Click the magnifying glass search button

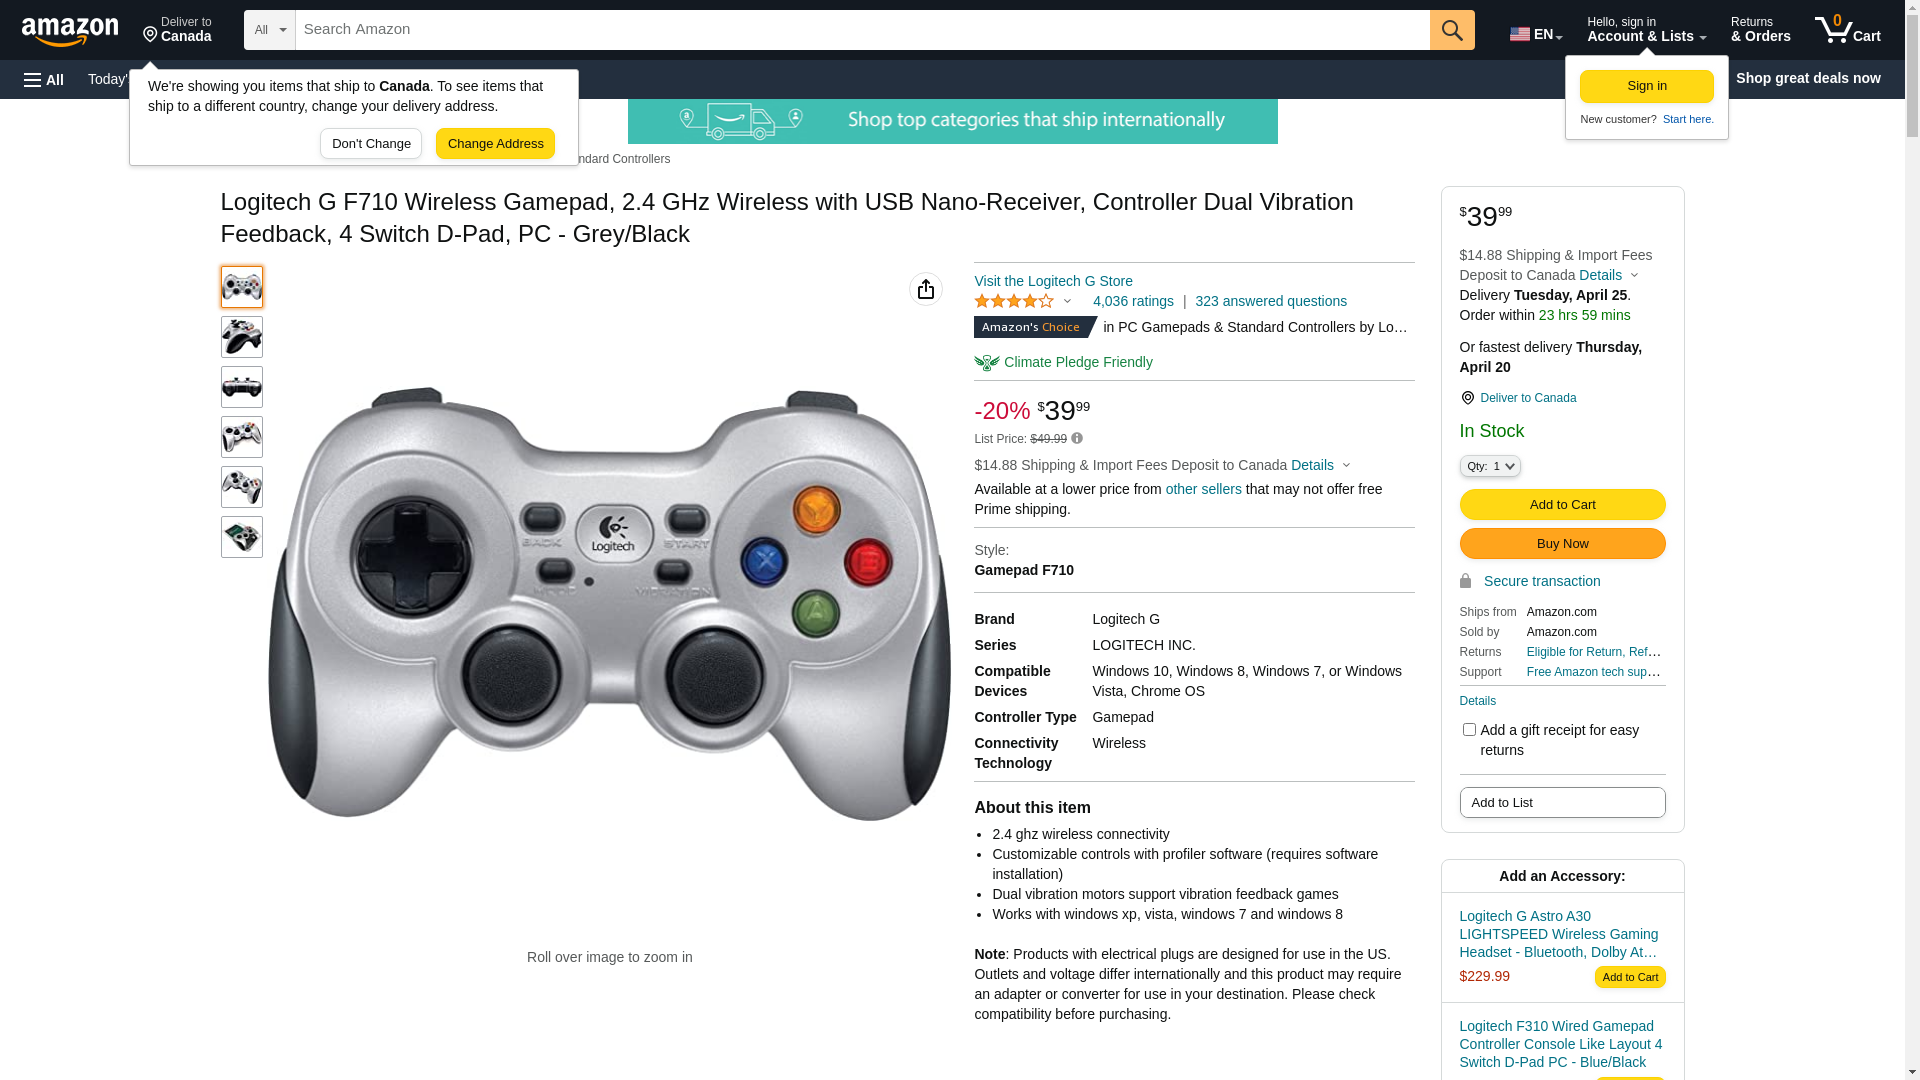1452,30
